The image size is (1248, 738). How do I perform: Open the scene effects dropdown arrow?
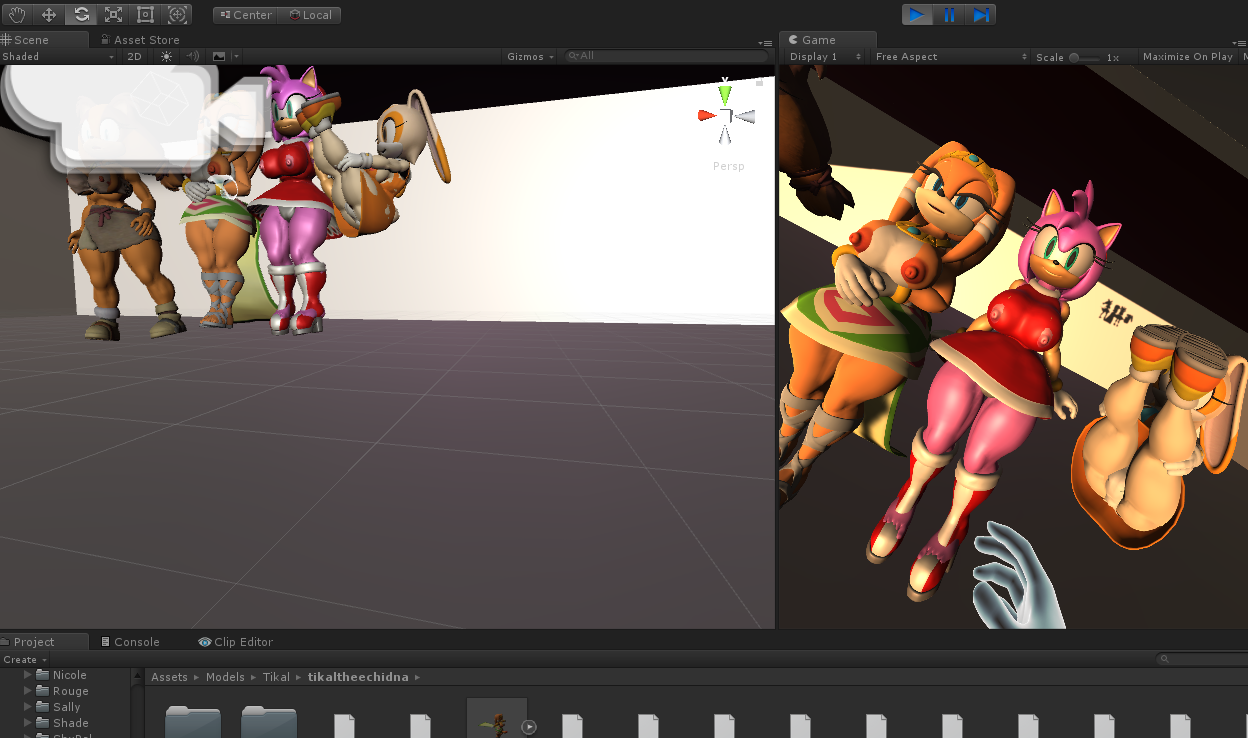(236, 57)
